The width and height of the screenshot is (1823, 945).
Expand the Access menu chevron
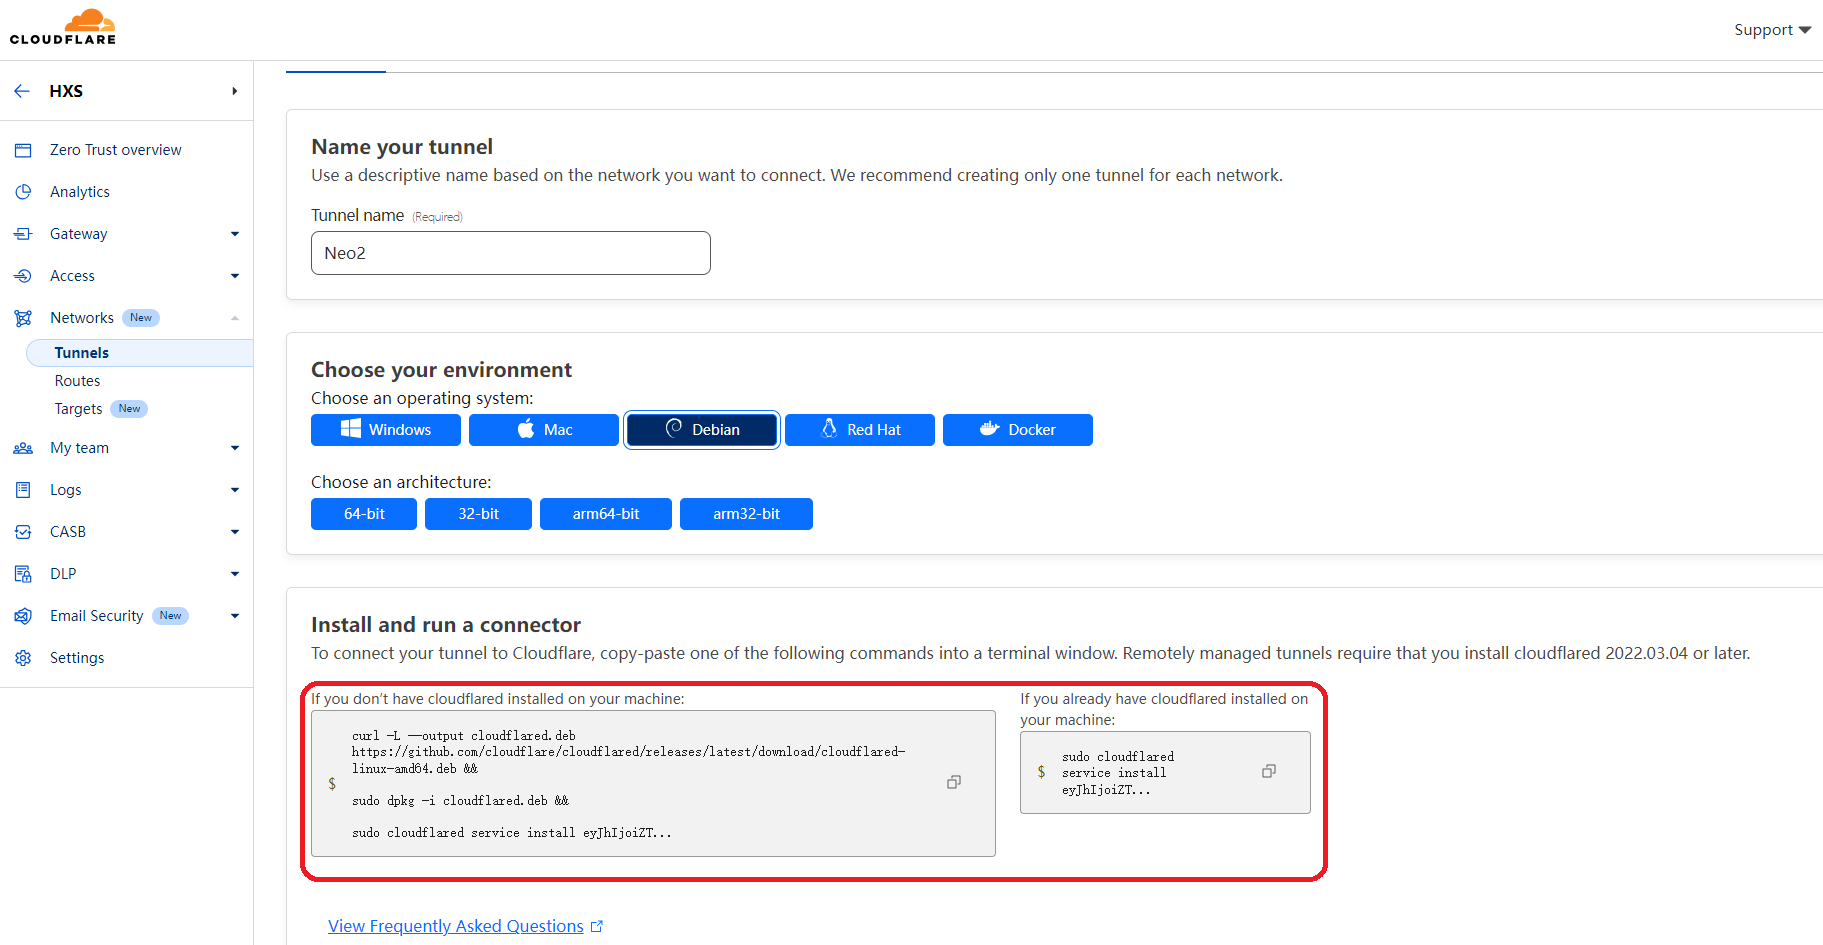(x=235, y=276)
